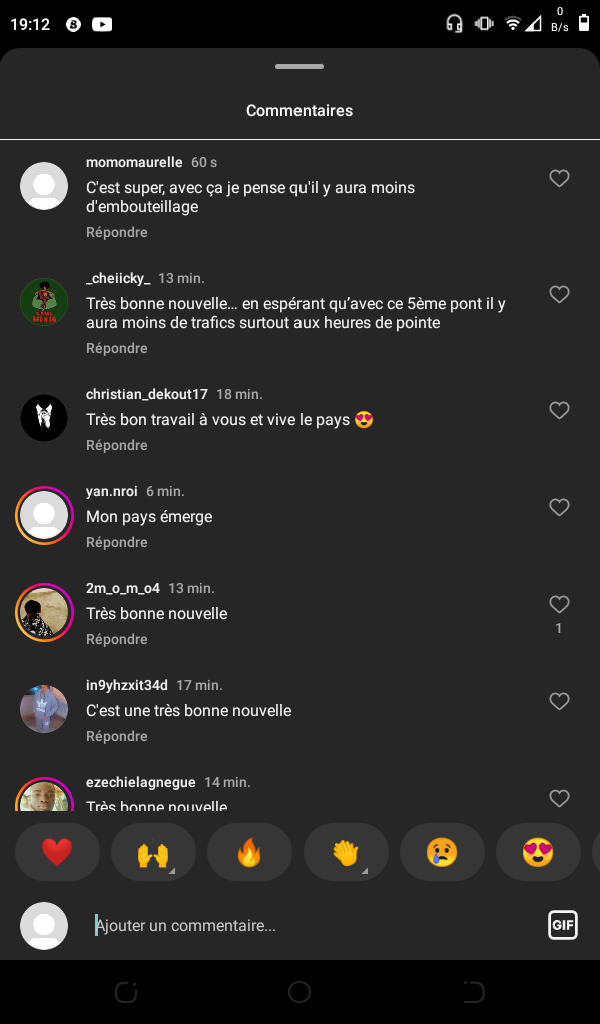Like yan.nroi's comment
Viewport: 600px width, 1024px height.
[559, 508]
